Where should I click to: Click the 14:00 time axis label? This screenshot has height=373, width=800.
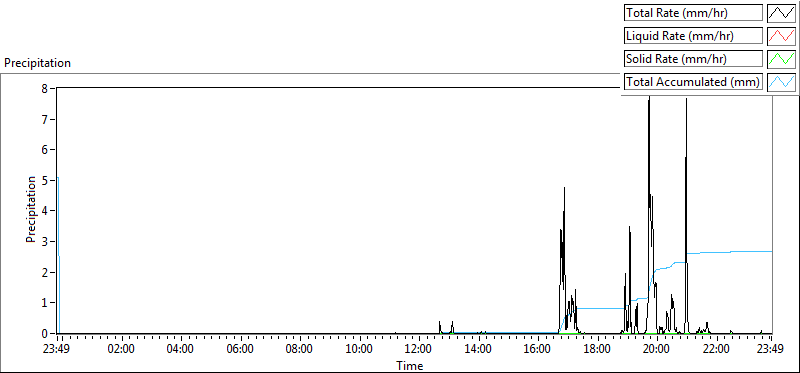pyautogui.click(x=478, y=350)
